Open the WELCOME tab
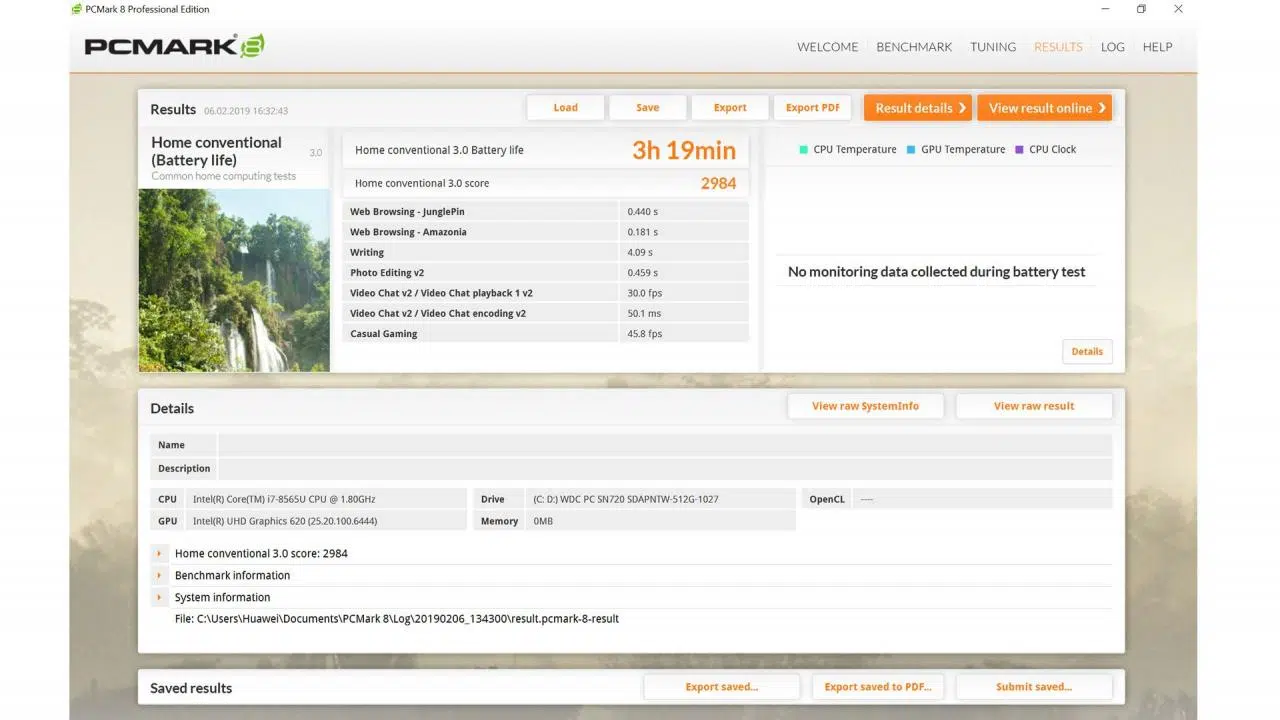1280x720 pixels. [x=827, y=47]
